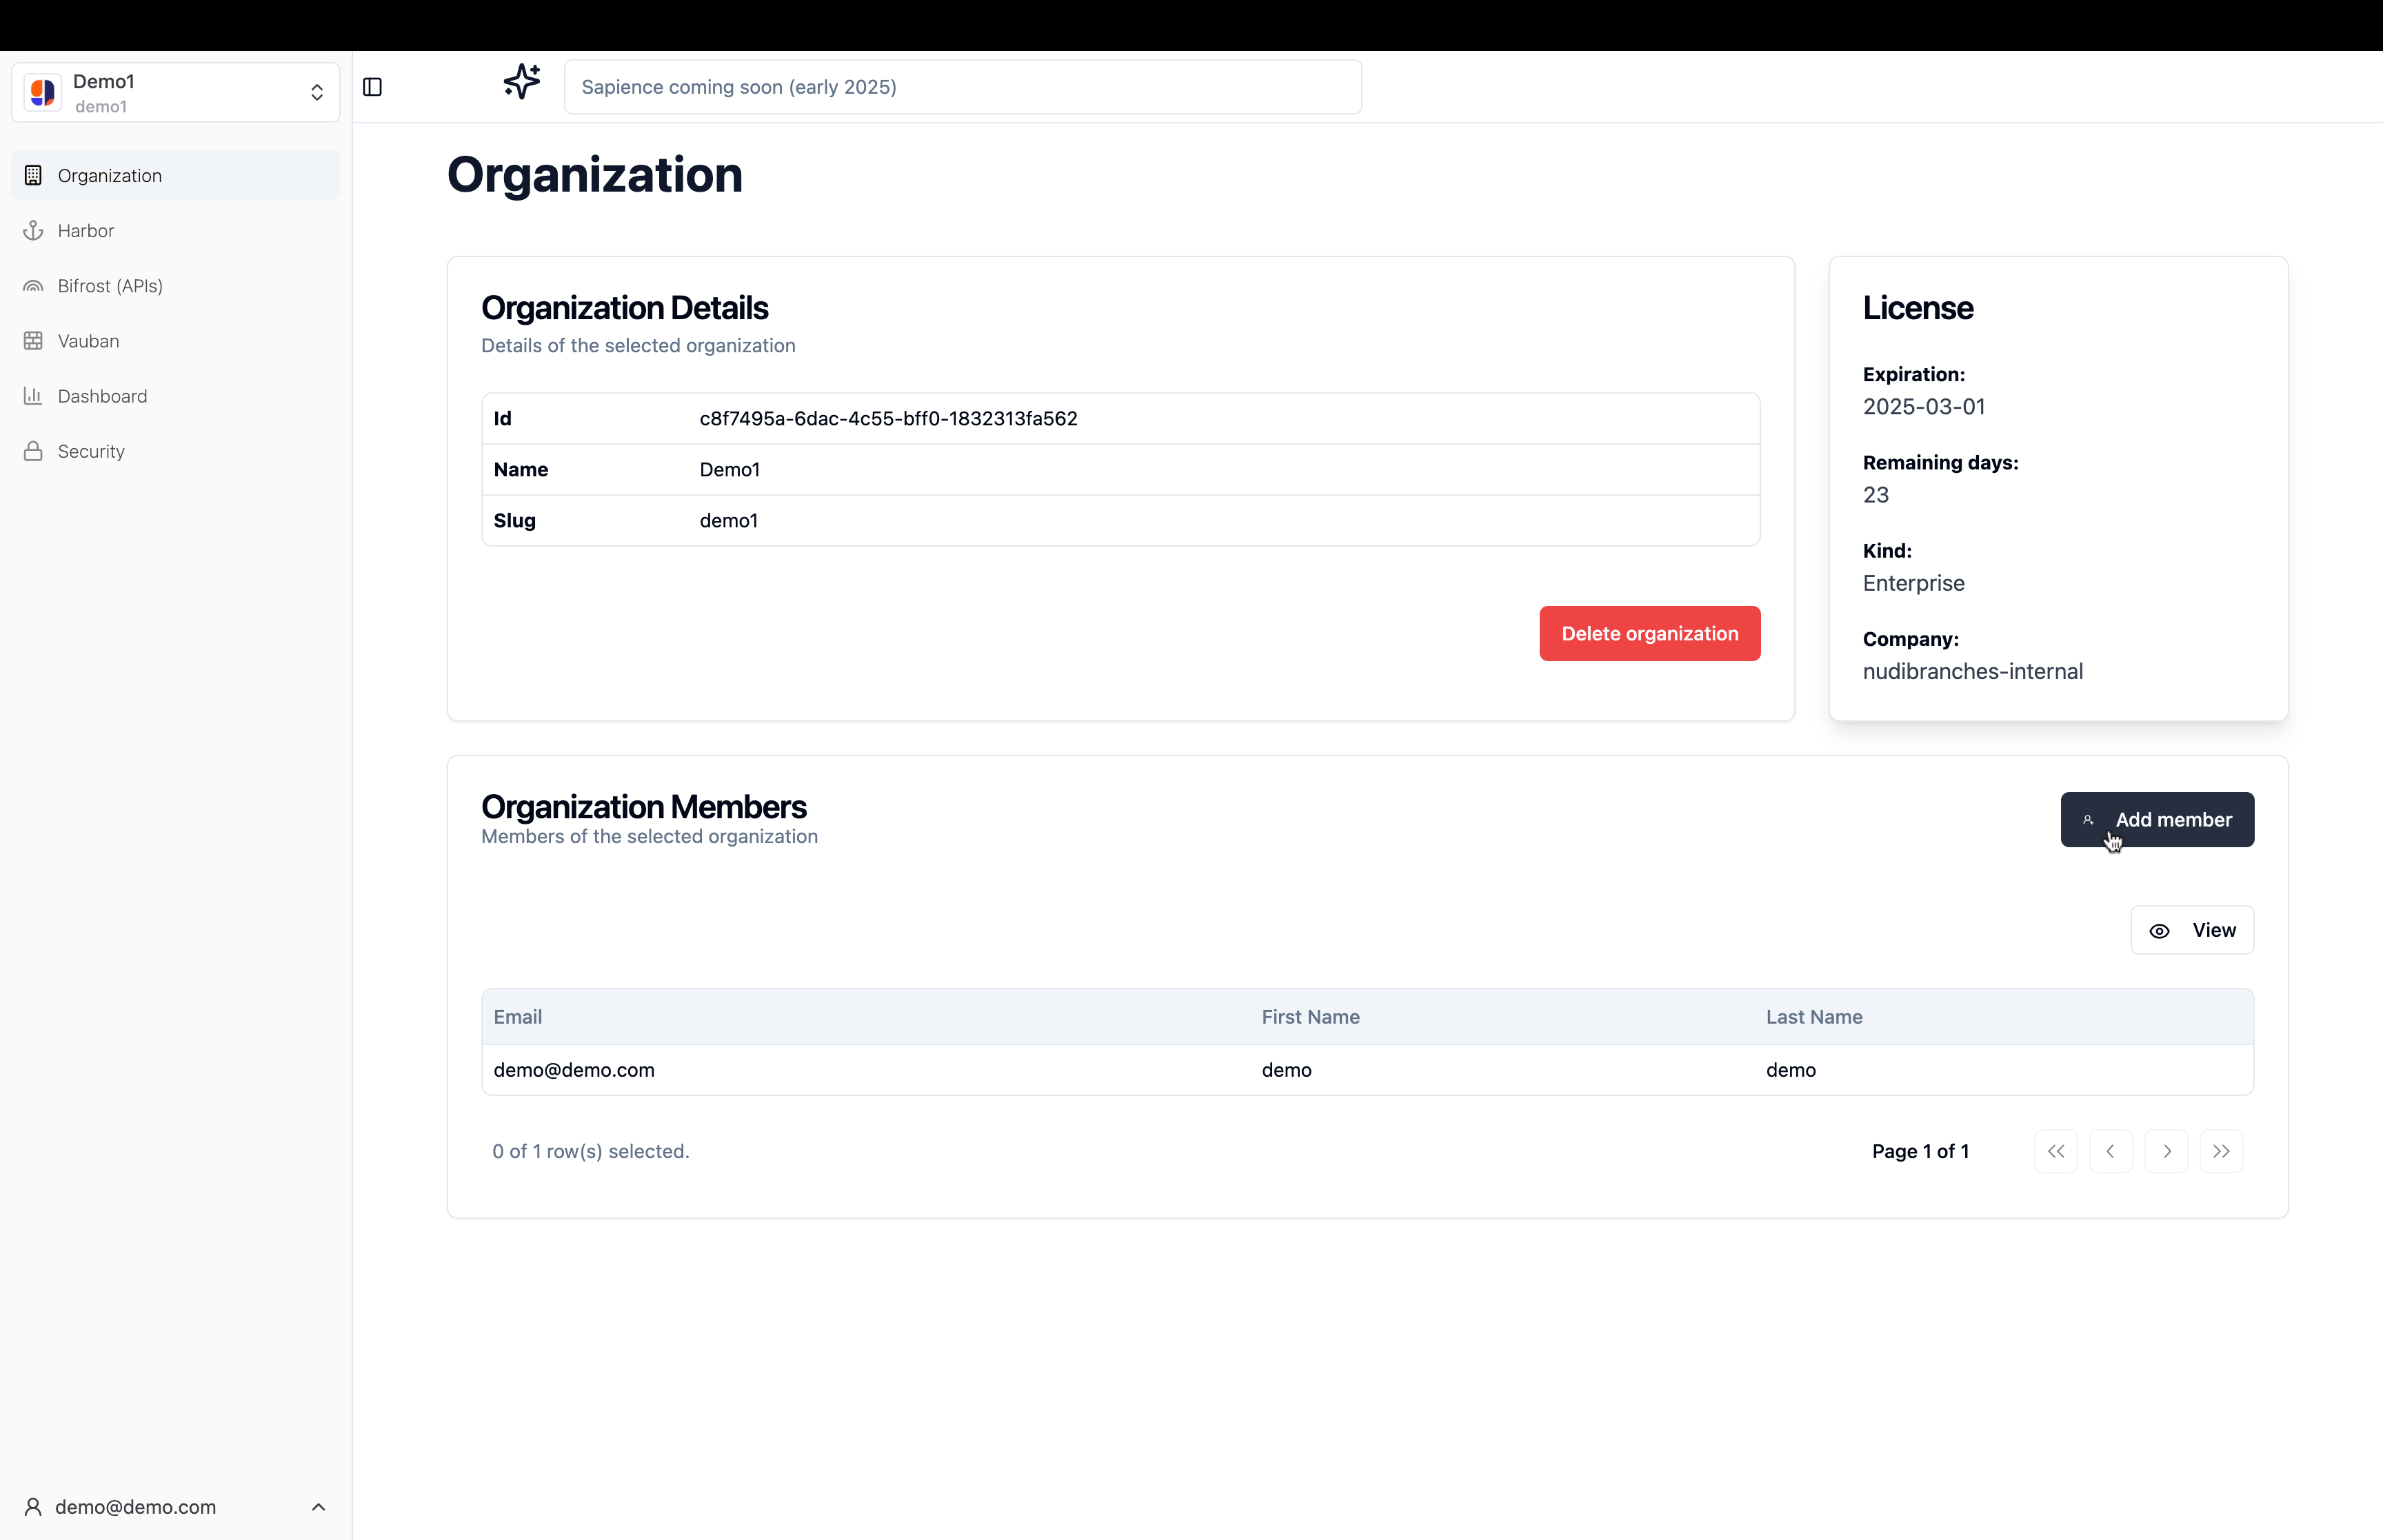
Task: Click the Sapience sparkle icon
Action: click(x=521, y=82)
